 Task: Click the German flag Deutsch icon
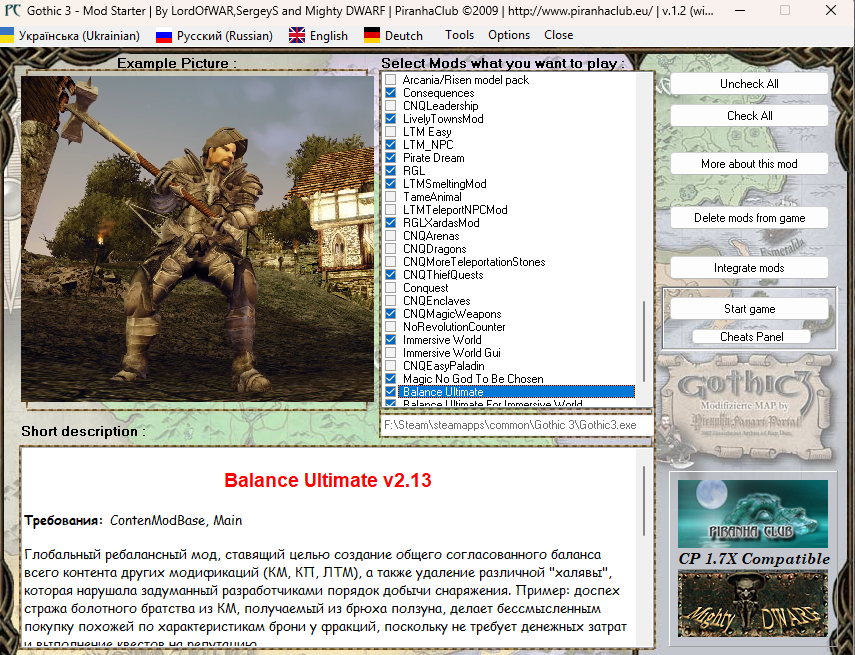click(371, 35)
